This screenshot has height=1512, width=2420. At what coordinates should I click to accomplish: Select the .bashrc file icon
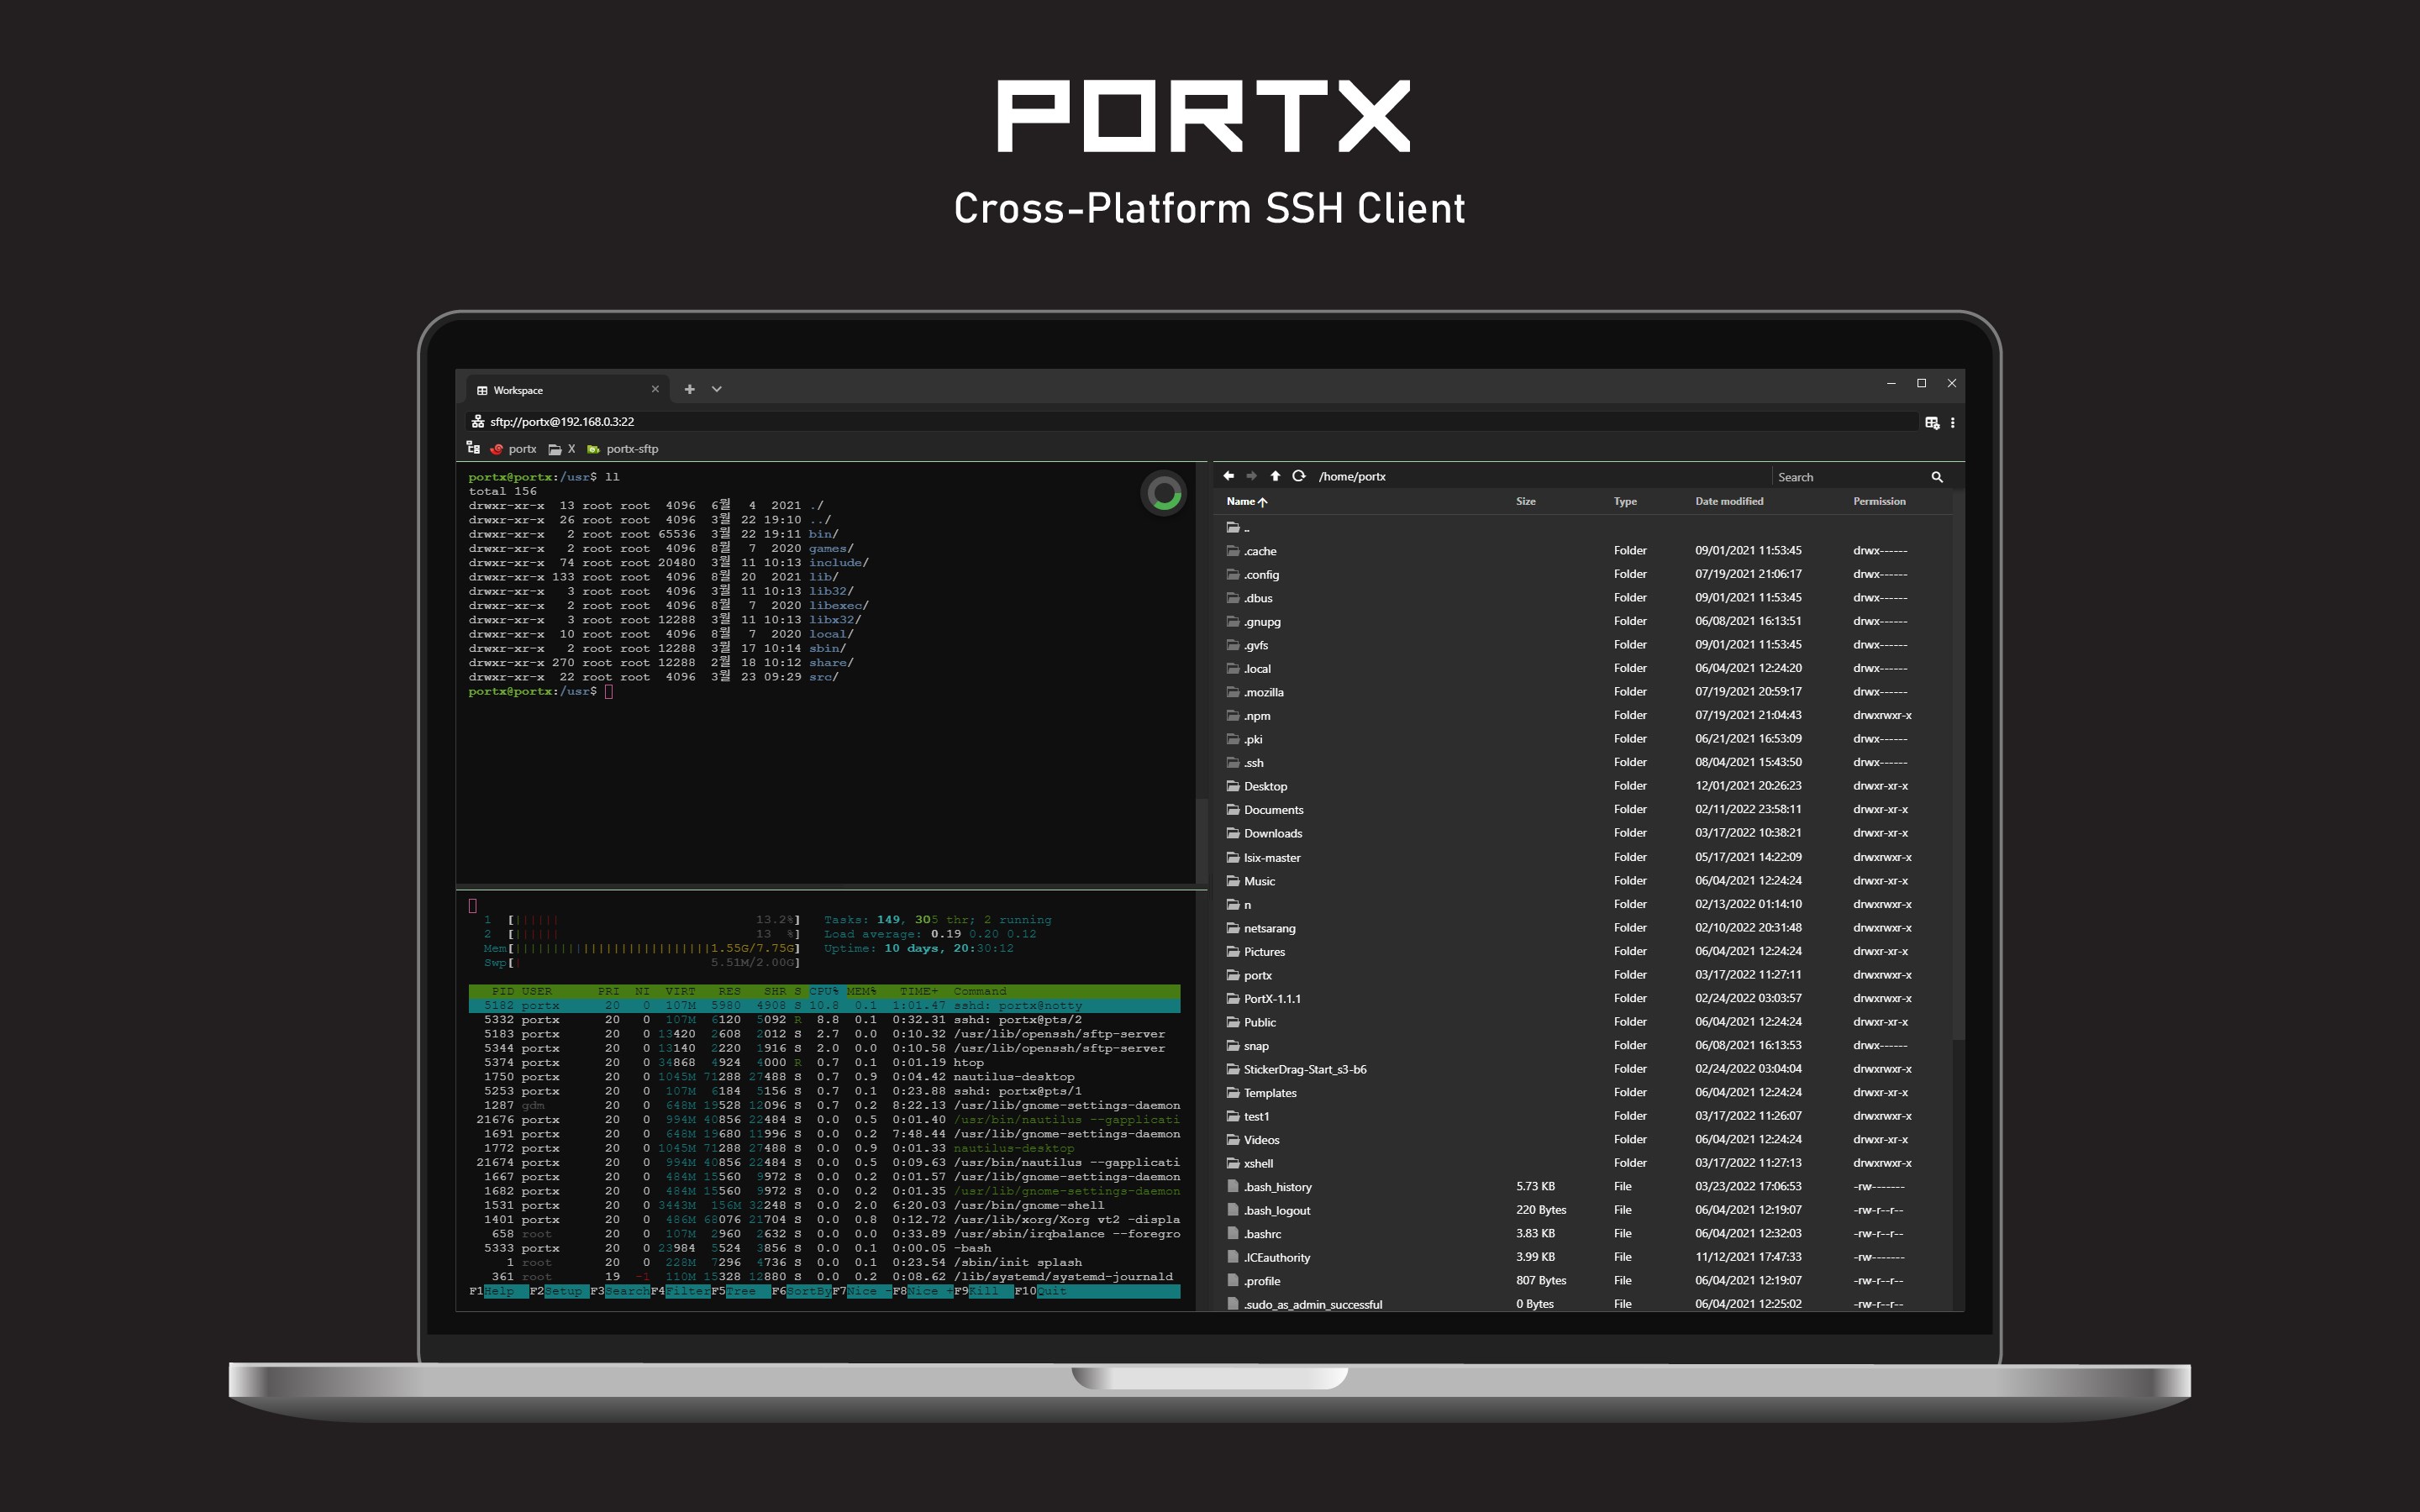click(1233, 1234)
